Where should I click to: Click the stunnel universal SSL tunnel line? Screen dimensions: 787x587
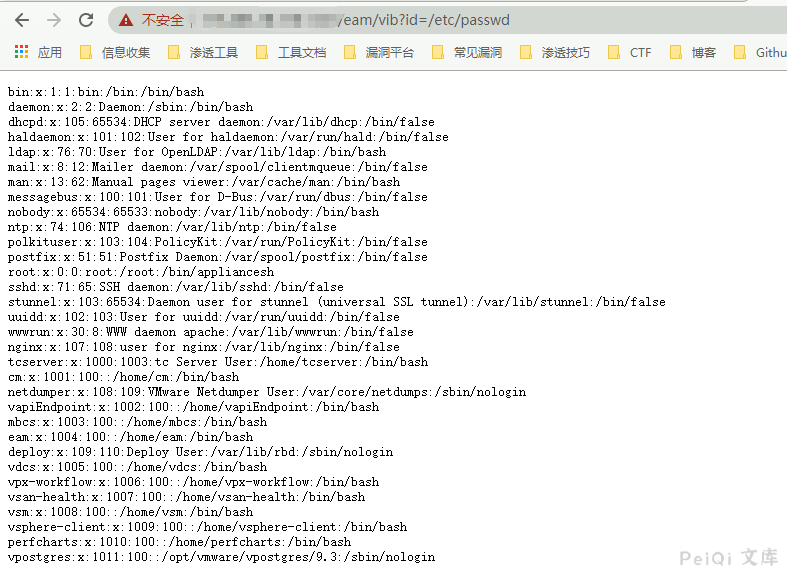[x=336, y=302]
